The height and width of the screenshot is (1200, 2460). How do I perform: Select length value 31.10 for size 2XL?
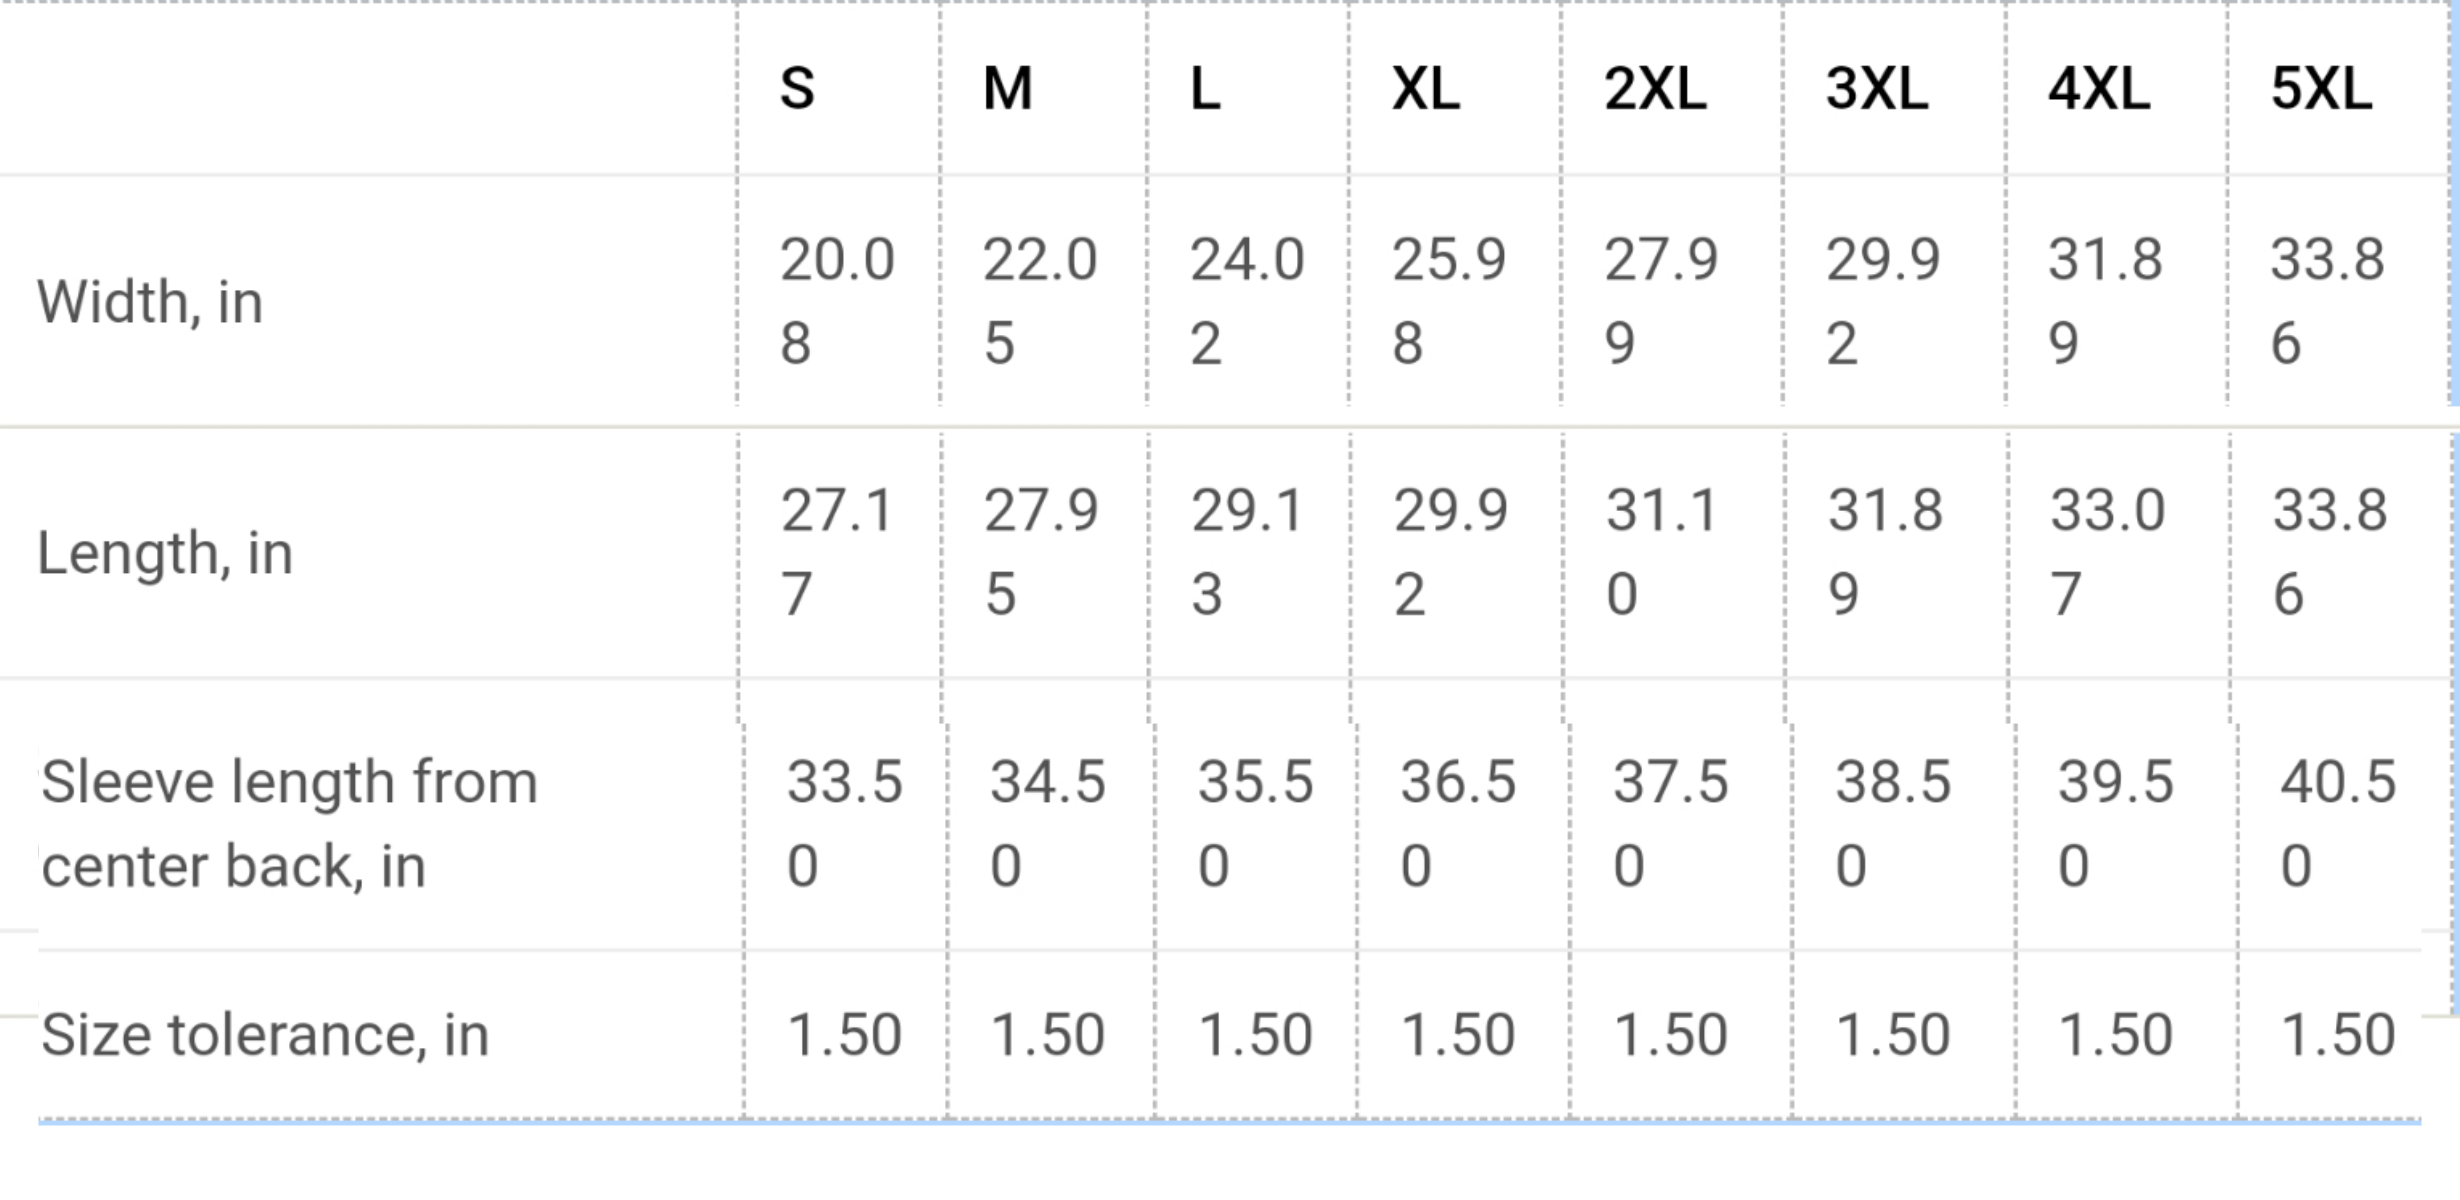(x=1662, y=552)
